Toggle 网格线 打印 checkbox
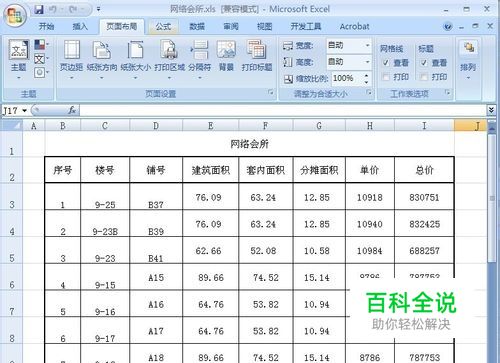This screenshot has height=363, width=500. [386, 77]
